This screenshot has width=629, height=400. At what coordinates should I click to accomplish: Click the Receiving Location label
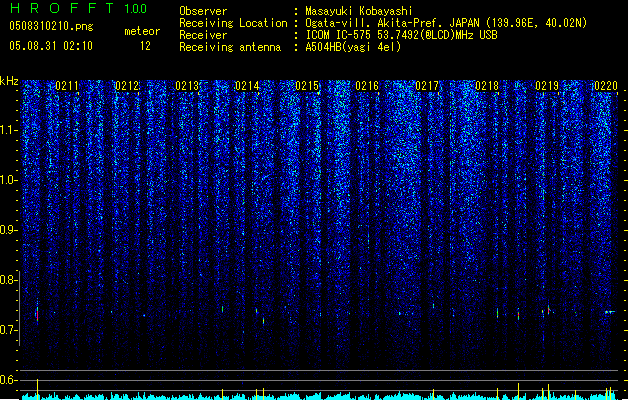(x=233, y=23)
